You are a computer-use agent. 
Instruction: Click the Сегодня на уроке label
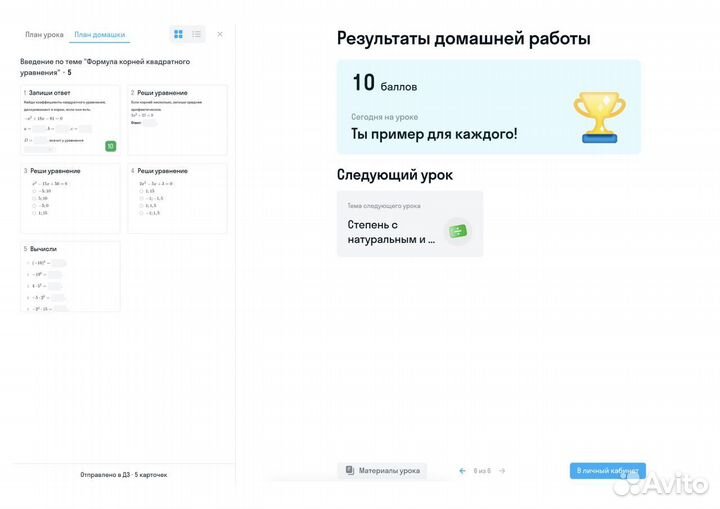coord(384,117)
